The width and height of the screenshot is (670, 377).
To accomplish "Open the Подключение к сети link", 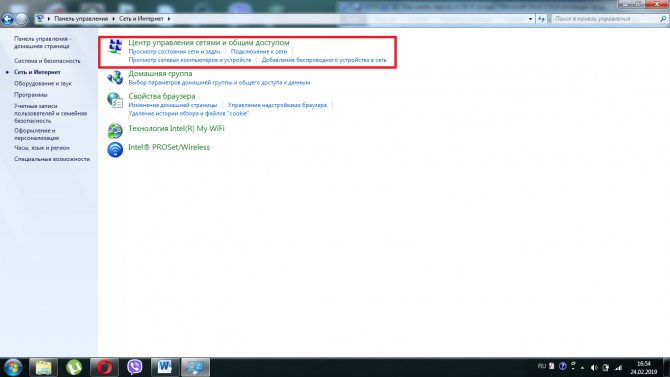I will pos(259,51).
